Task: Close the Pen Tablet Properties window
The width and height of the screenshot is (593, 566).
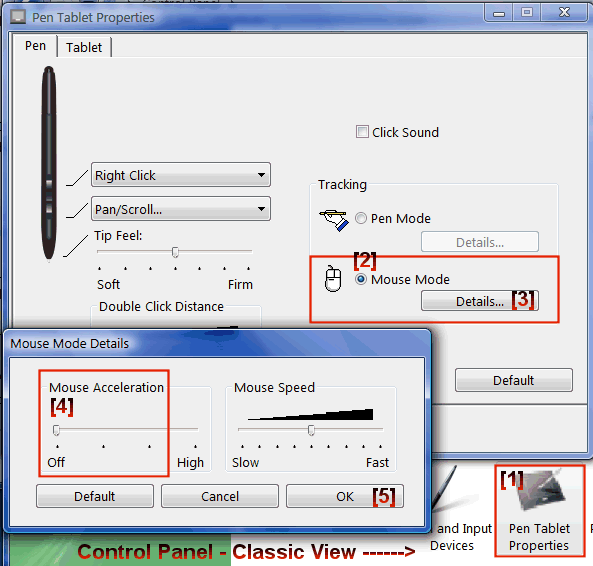Action: pyautogui.click(x=564, y=14)
